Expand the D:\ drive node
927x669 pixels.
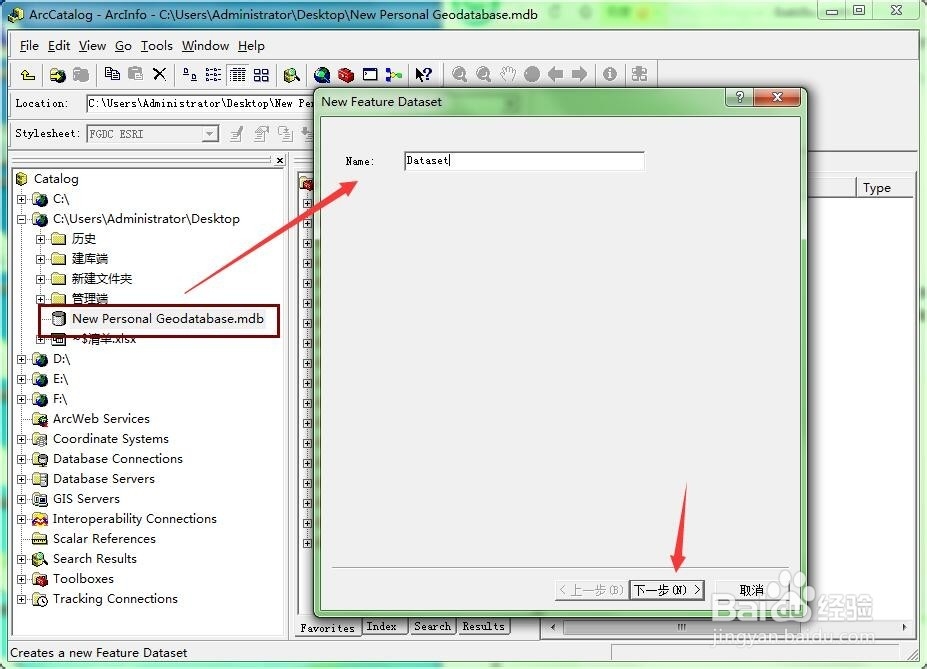coord(21,359)
